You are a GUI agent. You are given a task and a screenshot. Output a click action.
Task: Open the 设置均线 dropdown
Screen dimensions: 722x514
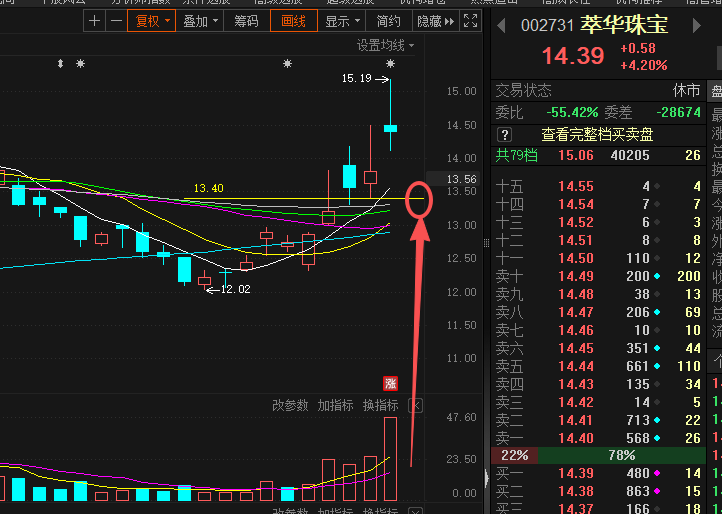(x=385, y=46)
